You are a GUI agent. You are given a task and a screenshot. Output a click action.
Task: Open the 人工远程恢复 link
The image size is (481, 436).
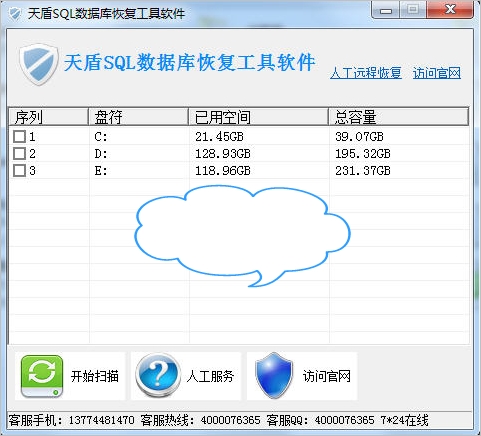click(366, 73)
